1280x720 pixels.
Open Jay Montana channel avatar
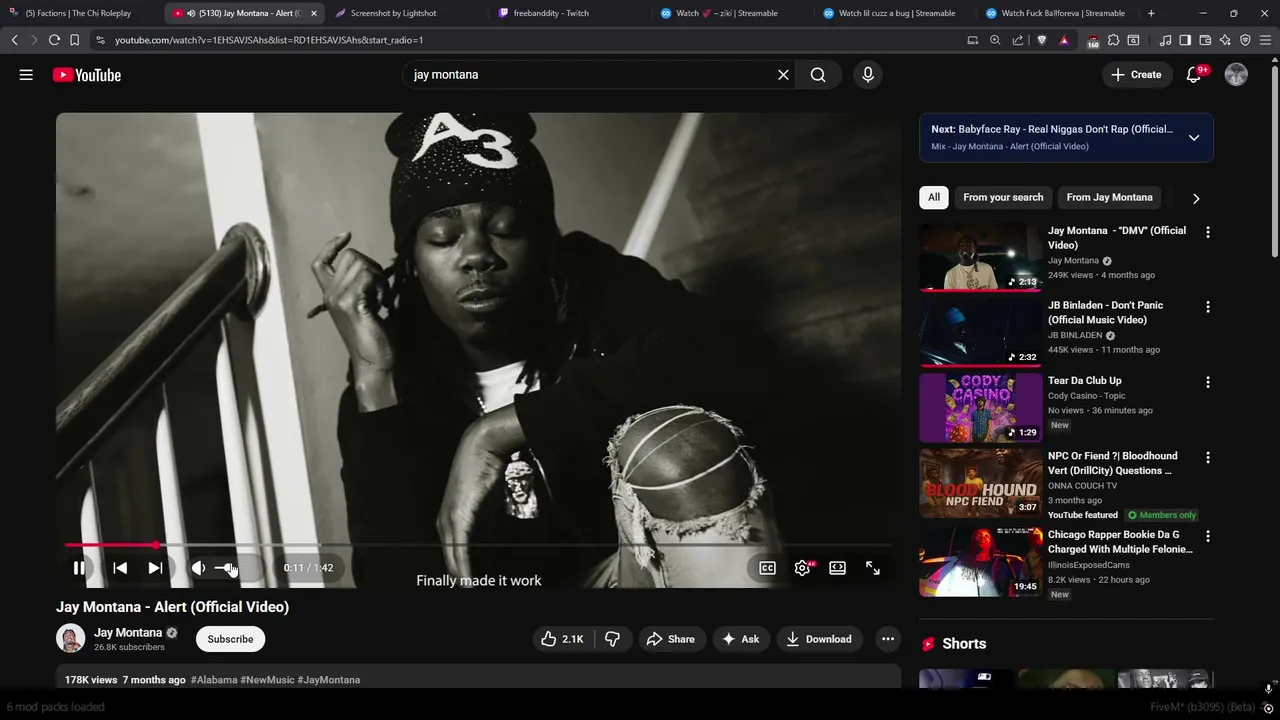70,638
